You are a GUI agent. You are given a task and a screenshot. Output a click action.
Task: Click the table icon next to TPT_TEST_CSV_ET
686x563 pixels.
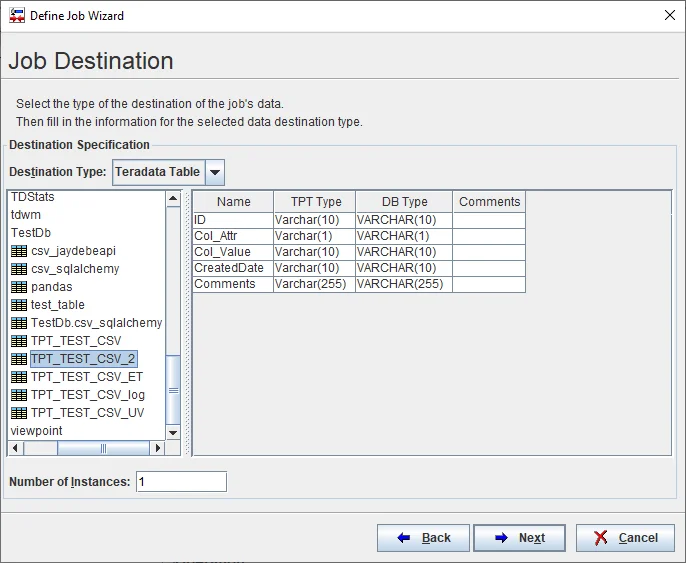(x=18, y=377)
